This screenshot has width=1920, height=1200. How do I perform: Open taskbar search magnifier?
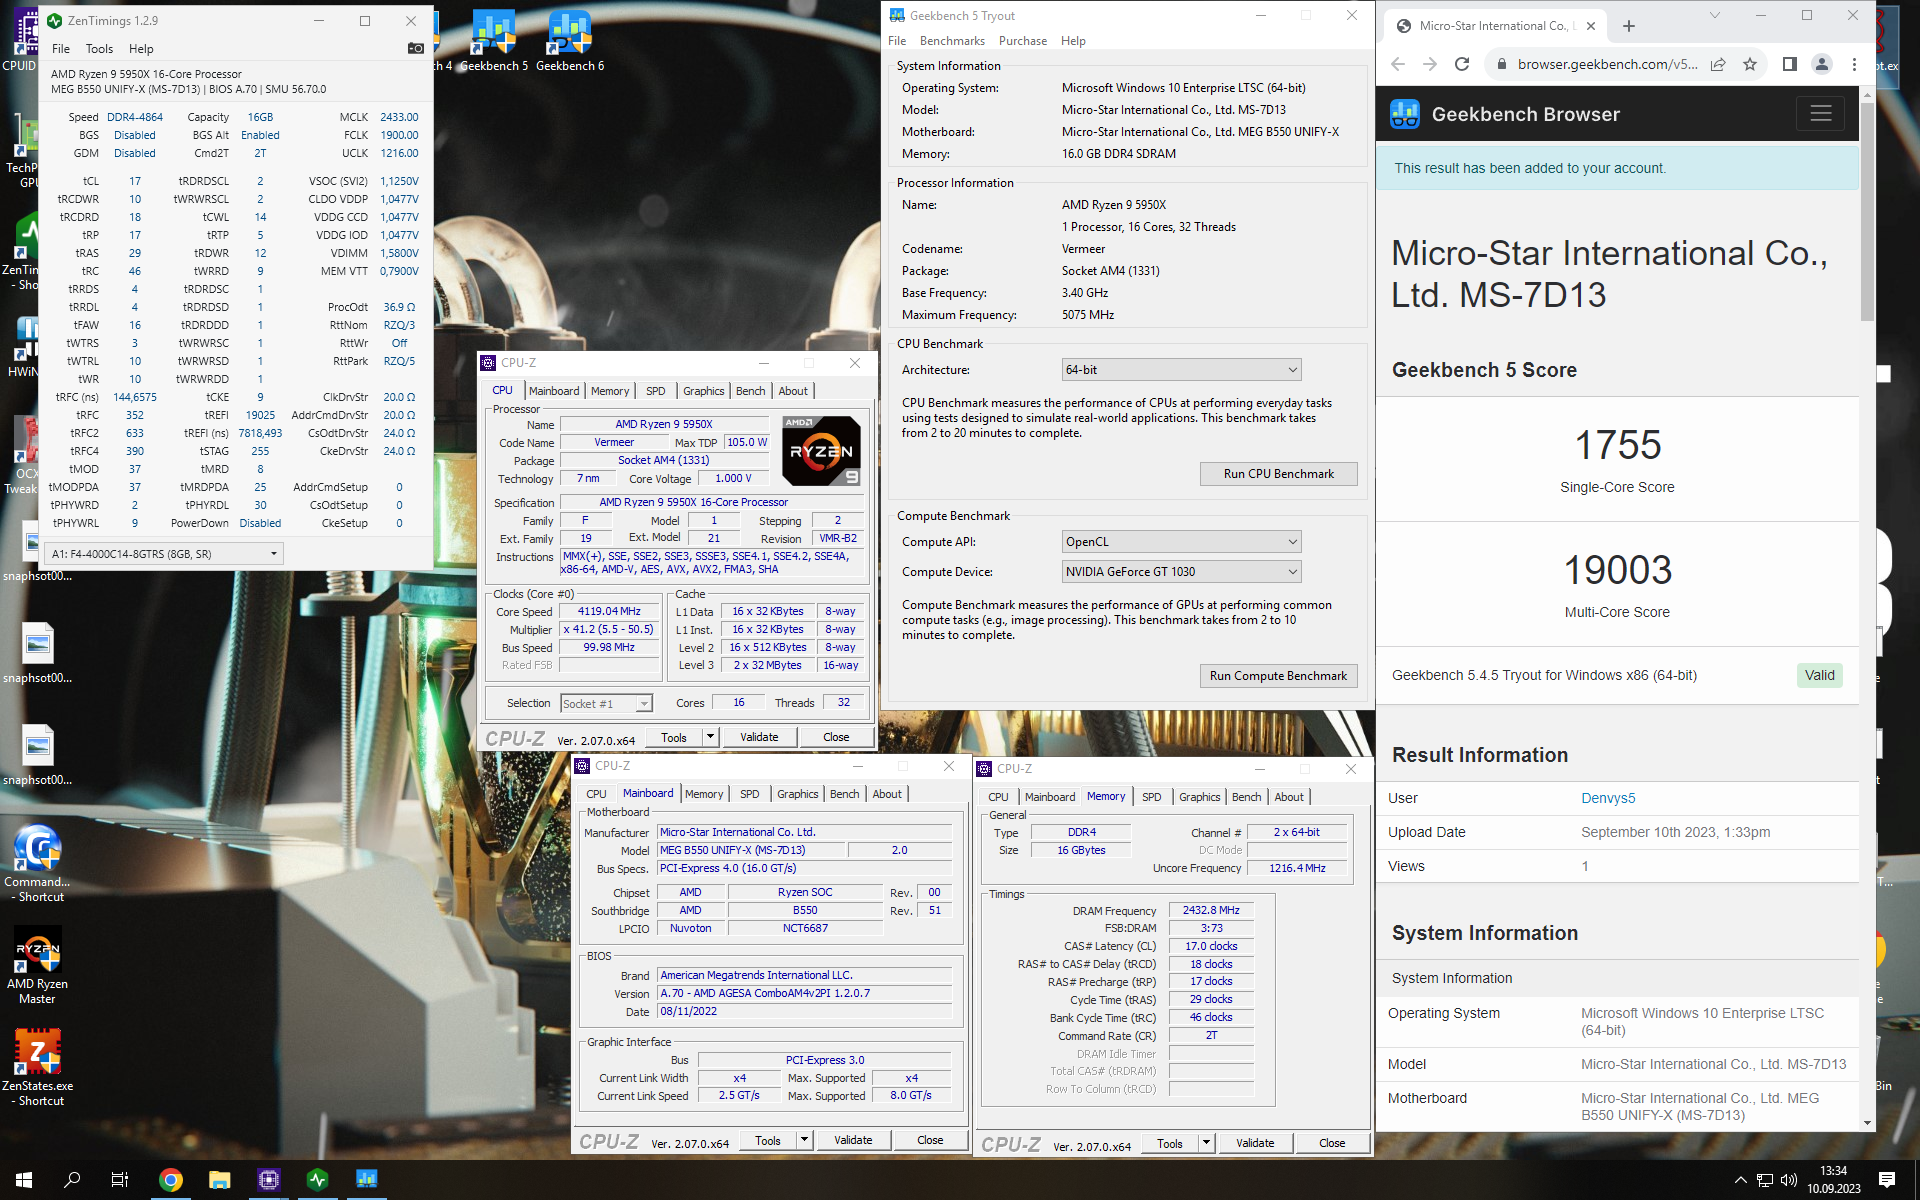pyautogui.click(x=72, y=1180)
